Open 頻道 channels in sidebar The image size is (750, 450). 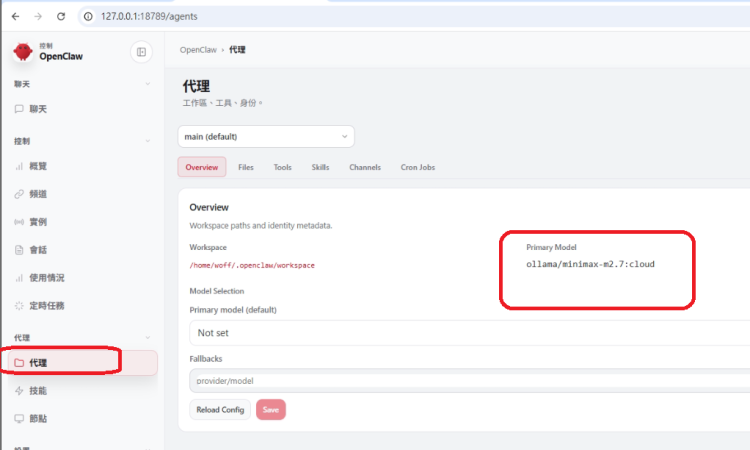pyautogui.click(x=38, y=194)
